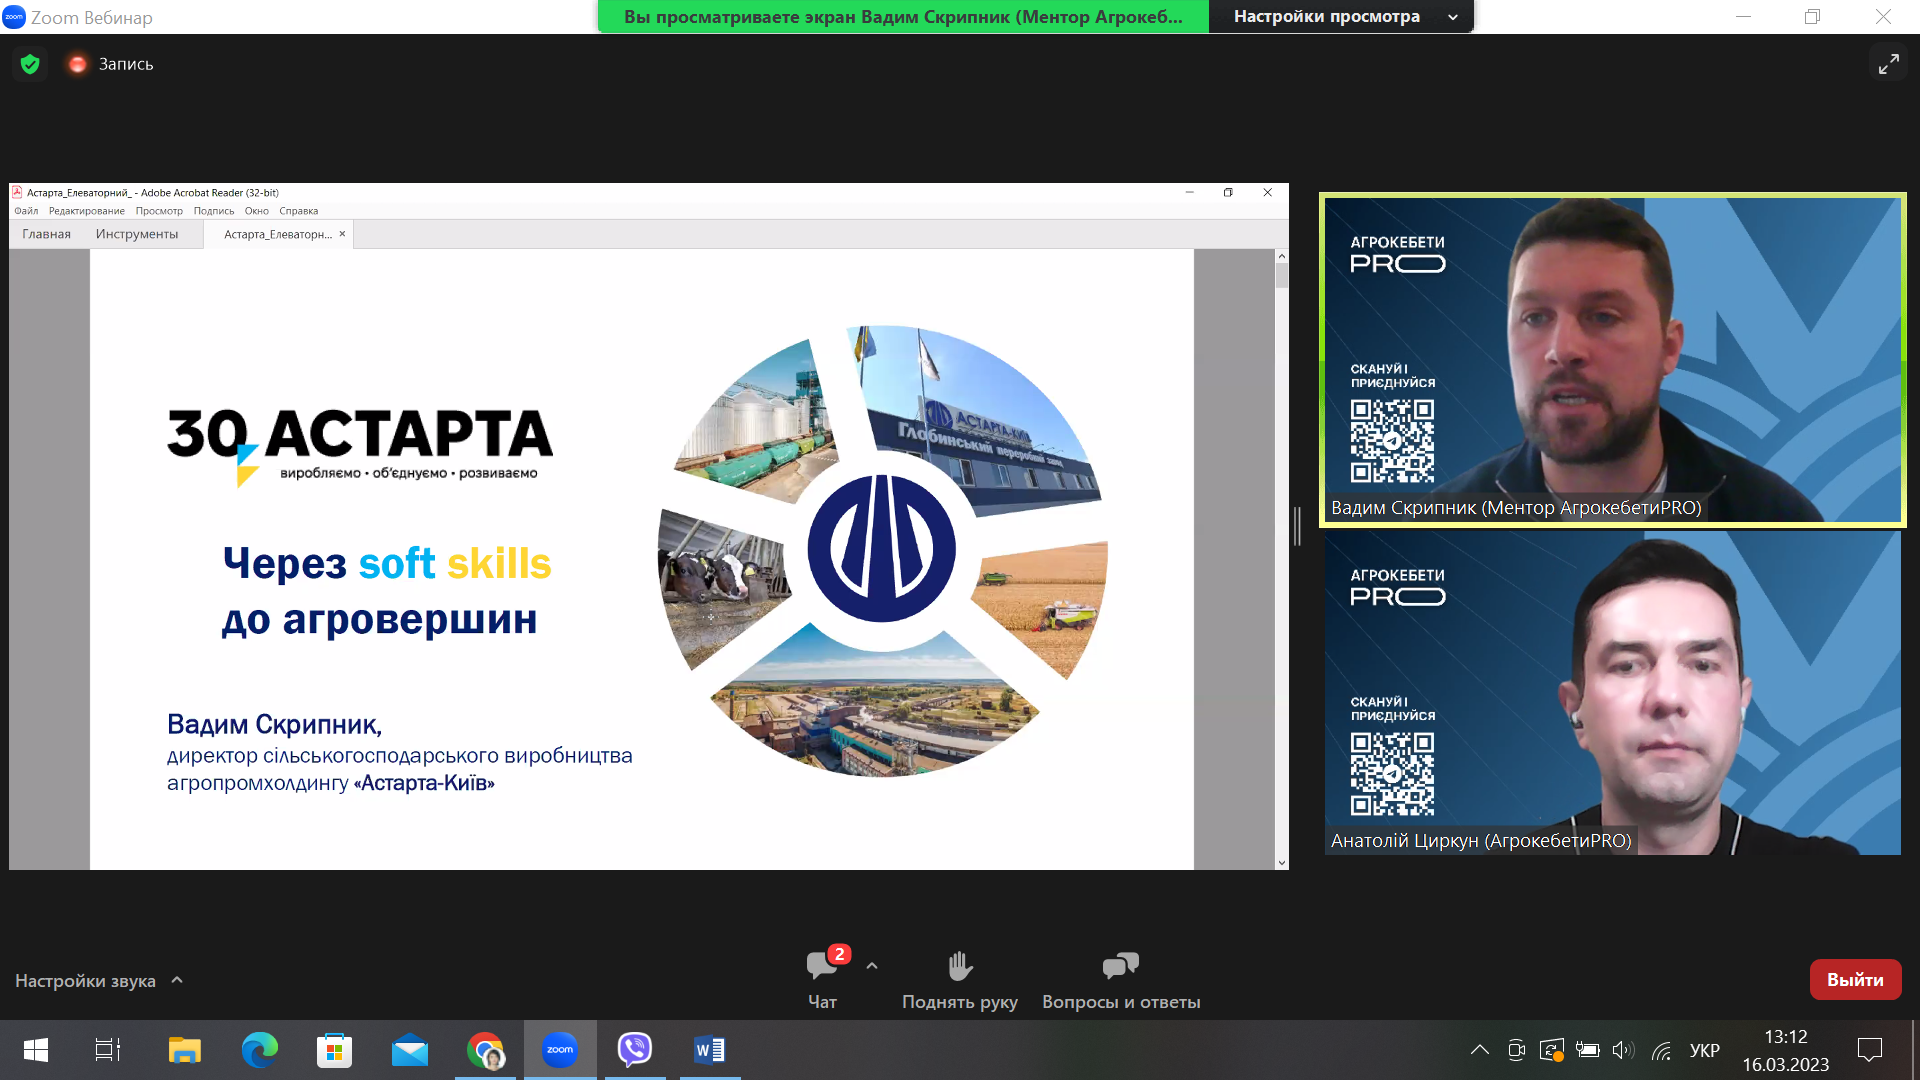Open Questions and answers panel
Image resolution: width=1920 pixels, height=1080 pixels.
pyautogui.click(x=1120, y=966)
